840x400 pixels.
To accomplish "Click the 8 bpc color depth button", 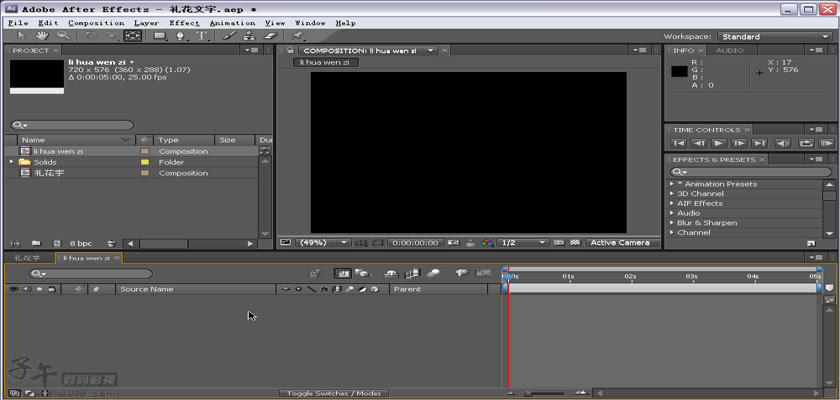I will pyautogui.click(x=81, y=243).
